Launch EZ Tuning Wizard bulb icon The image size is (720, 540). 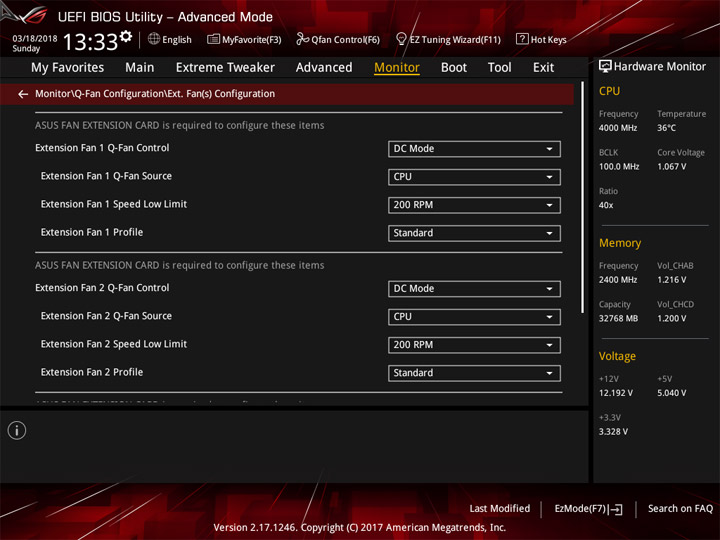click(401, 39)
